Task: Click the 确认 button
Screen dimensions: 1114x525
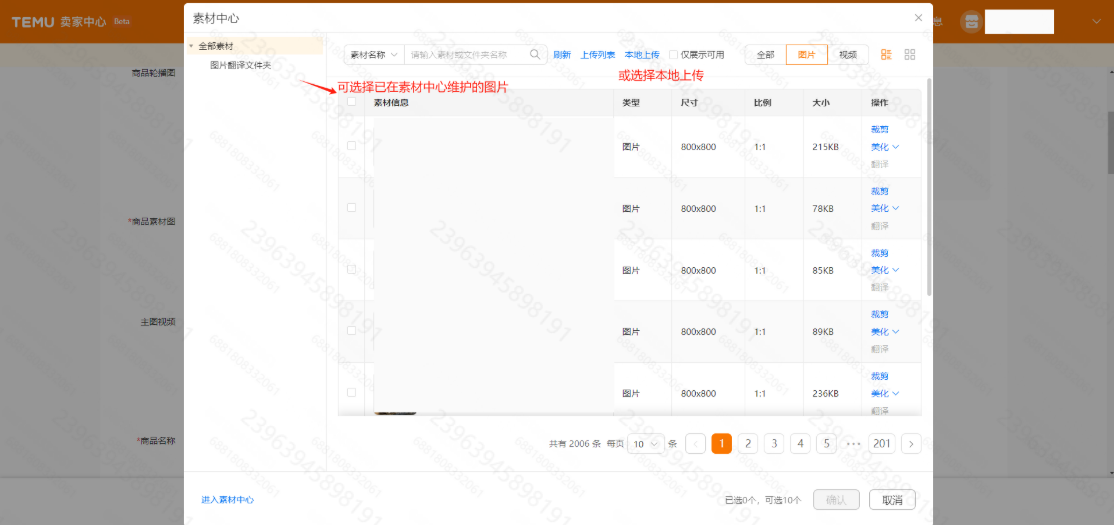Action: (x=836, y=499)
